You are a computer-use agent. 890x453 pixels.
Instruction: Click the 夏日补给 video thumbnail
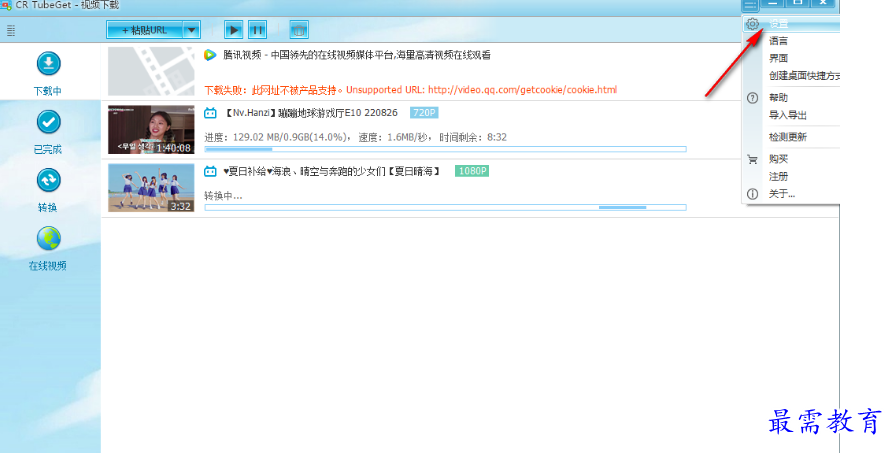151,188
